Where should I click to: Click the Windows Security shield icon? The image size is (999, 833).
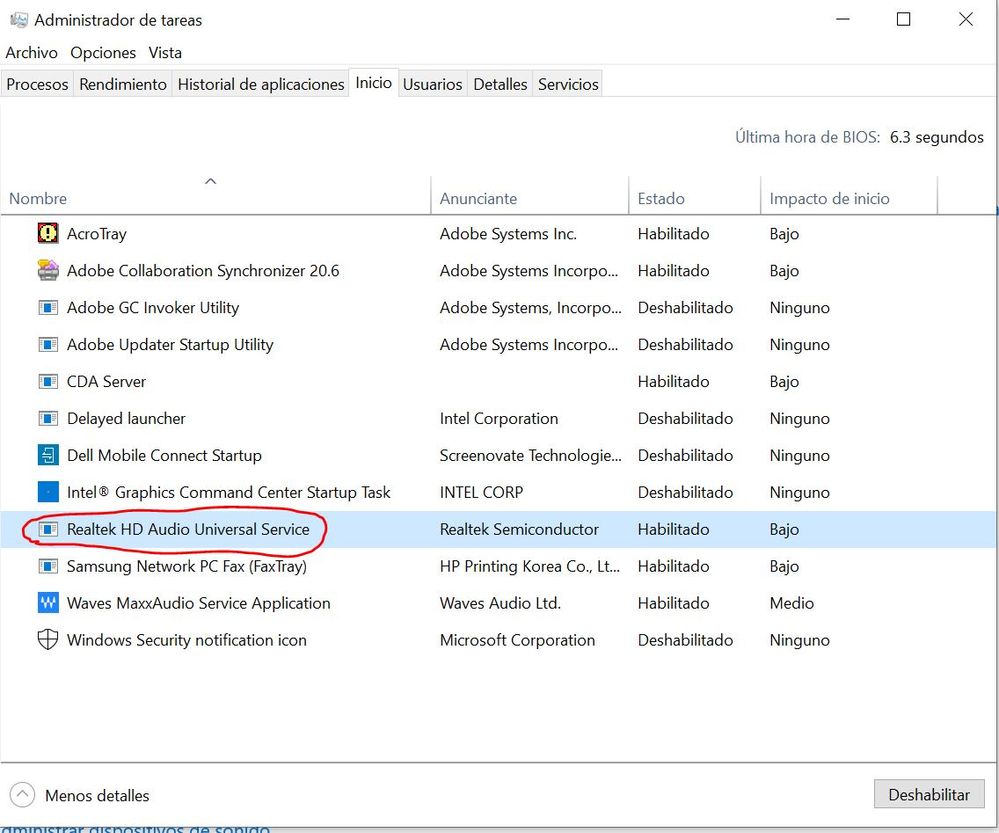pos(48,639)
